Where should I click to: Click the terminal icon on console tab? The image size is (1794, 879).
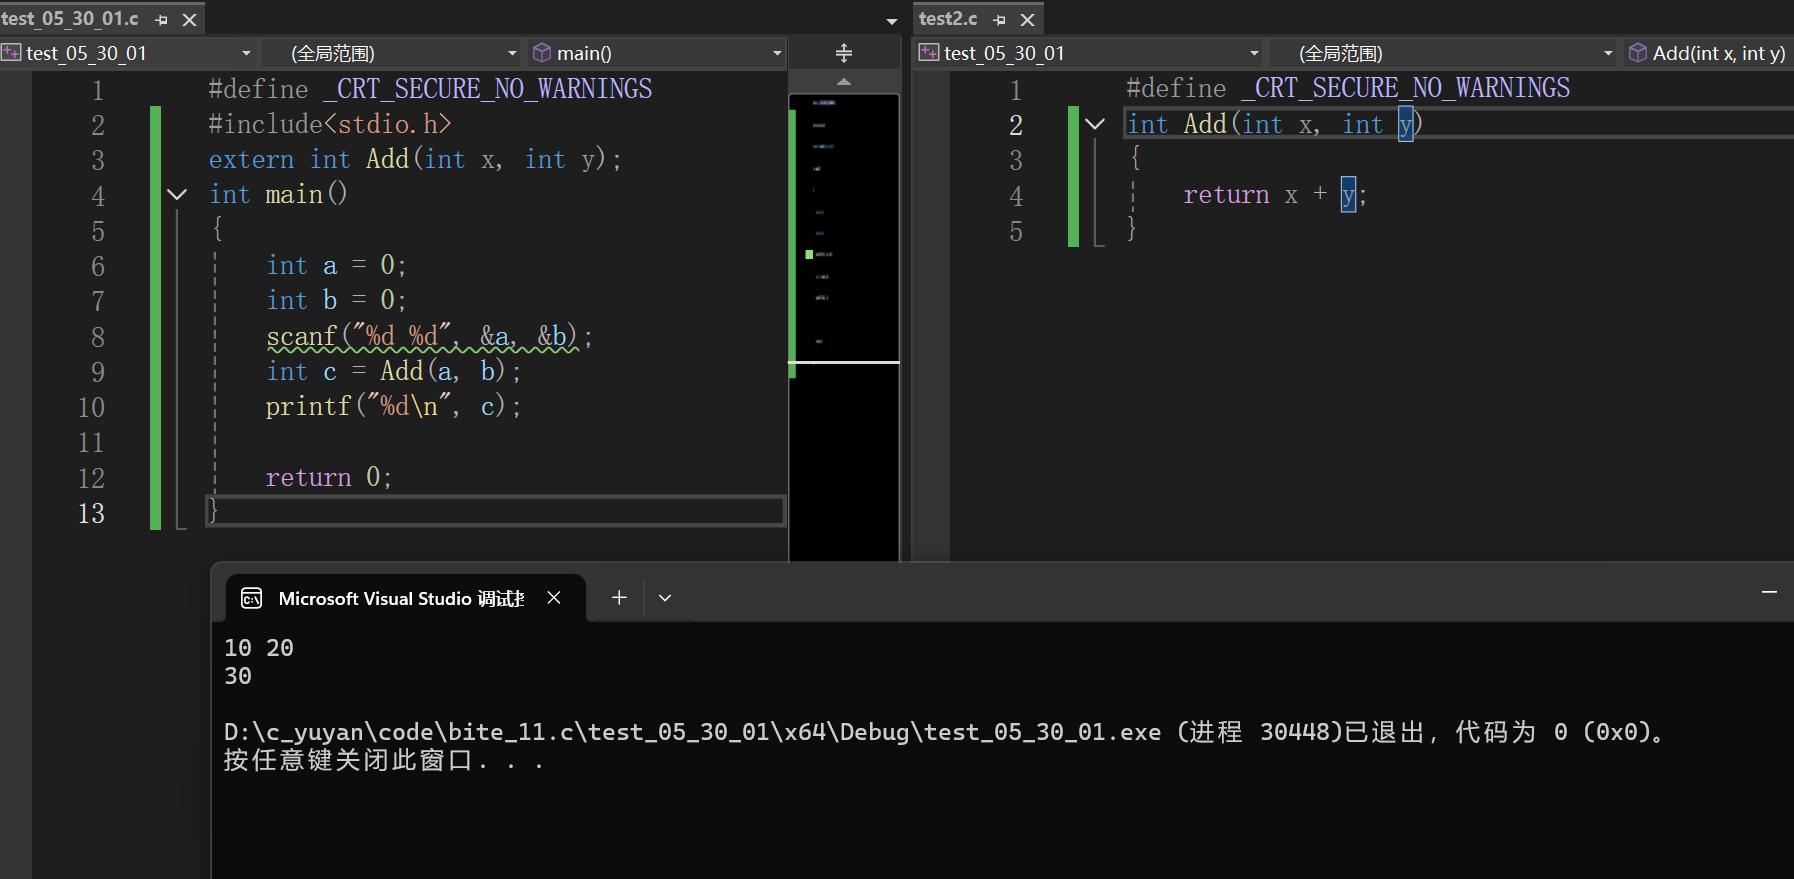[252, 598]
